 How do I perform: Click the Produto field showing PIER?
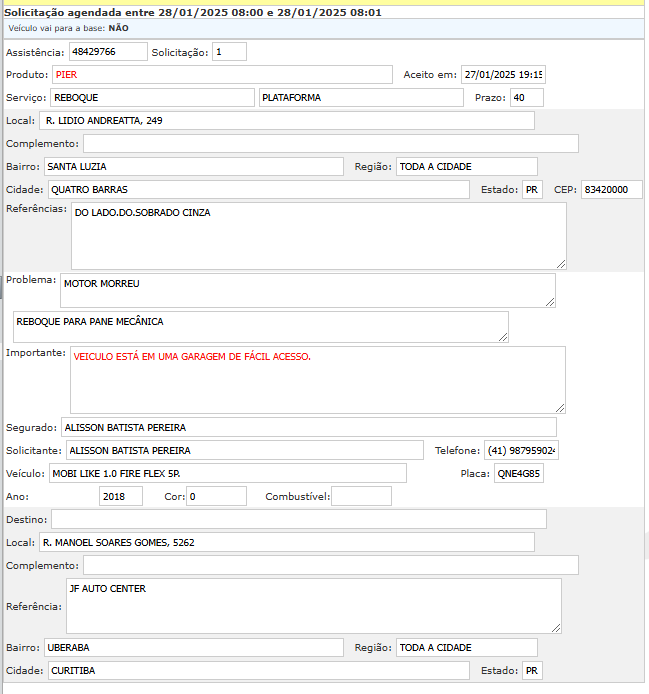(222, 75)
